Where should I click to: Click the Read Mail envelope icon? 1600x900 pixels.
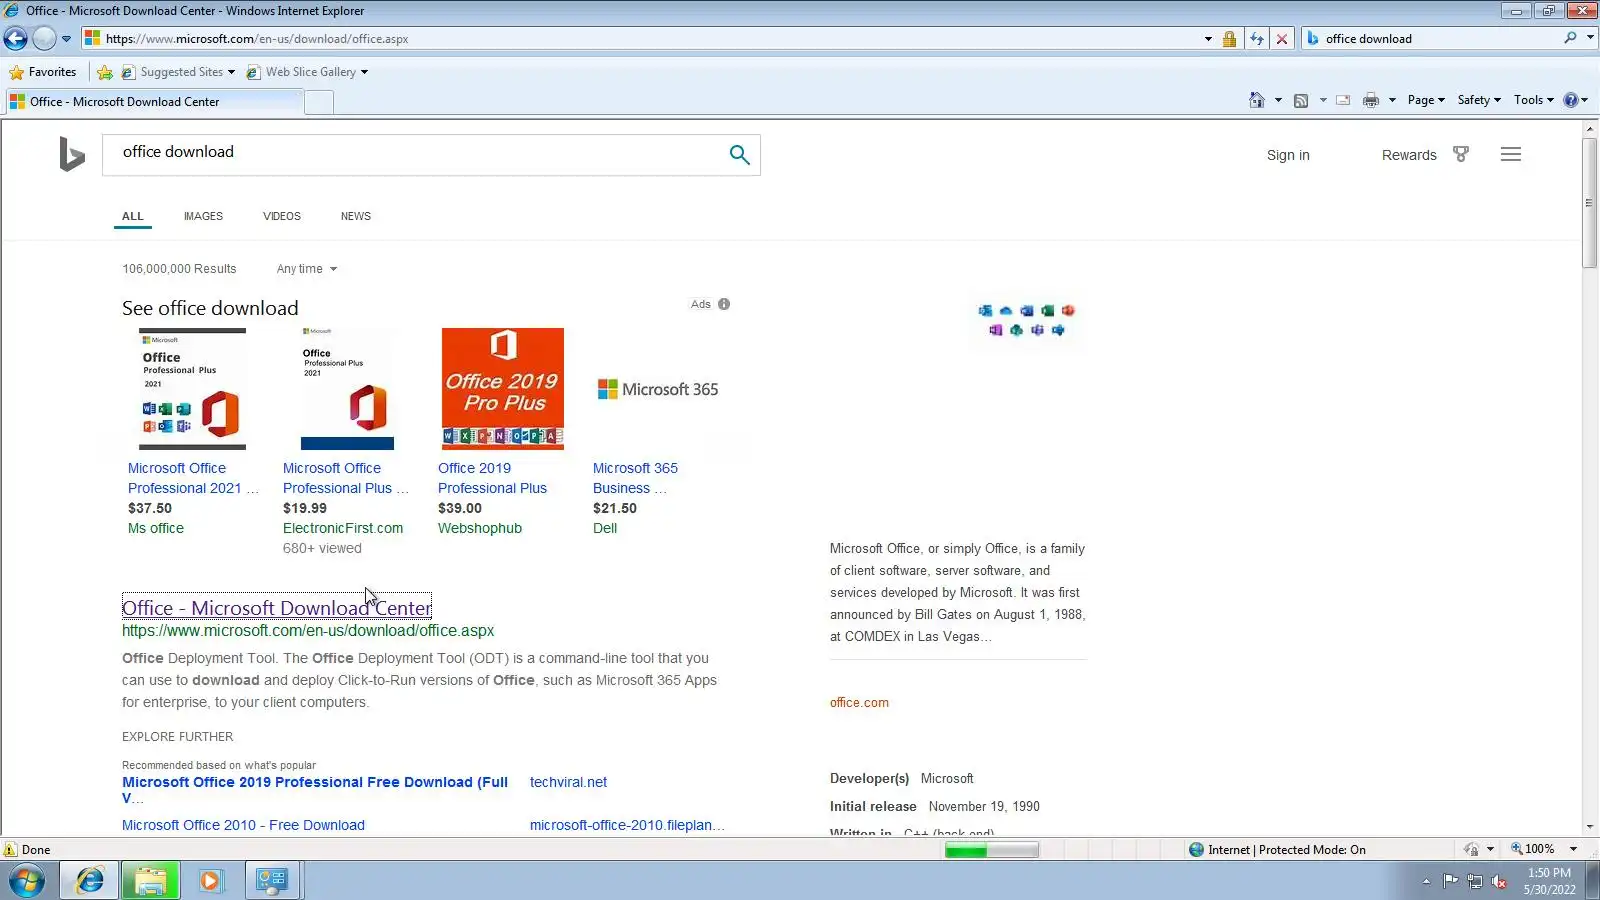tap(1343, 100)
